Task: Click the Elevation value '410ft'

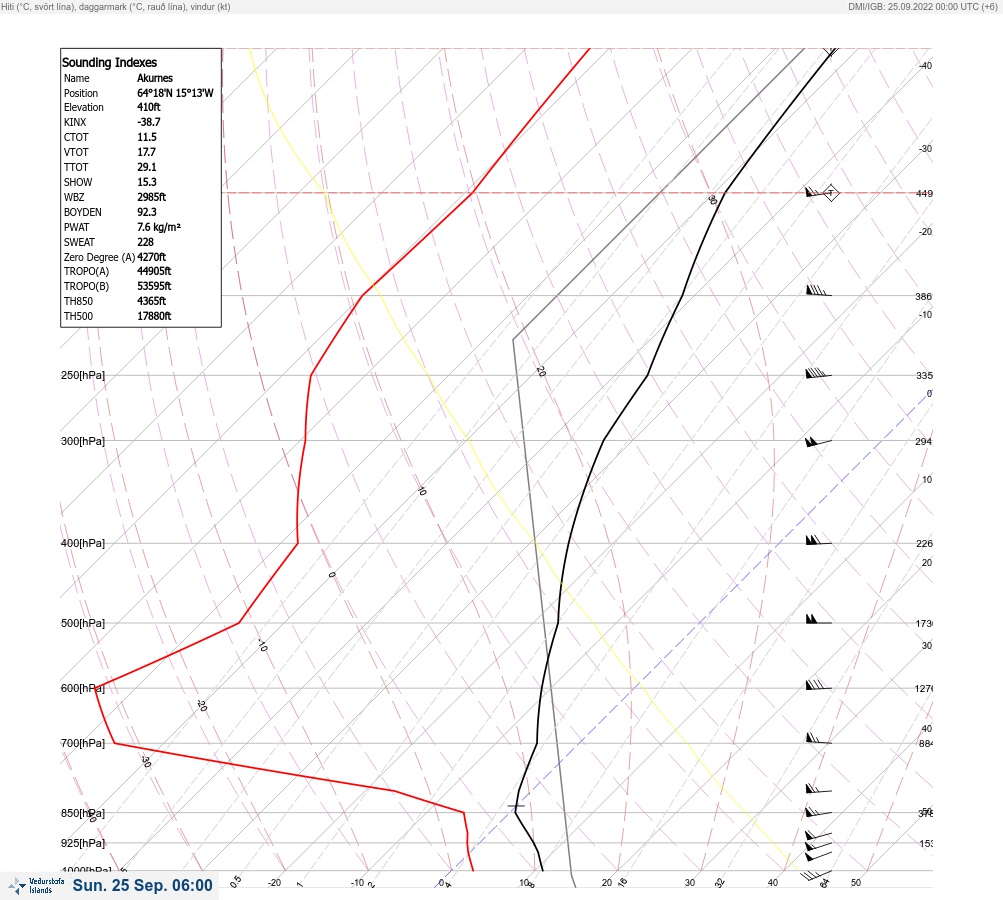Action: pyautogui.click(x=148, y=107)
